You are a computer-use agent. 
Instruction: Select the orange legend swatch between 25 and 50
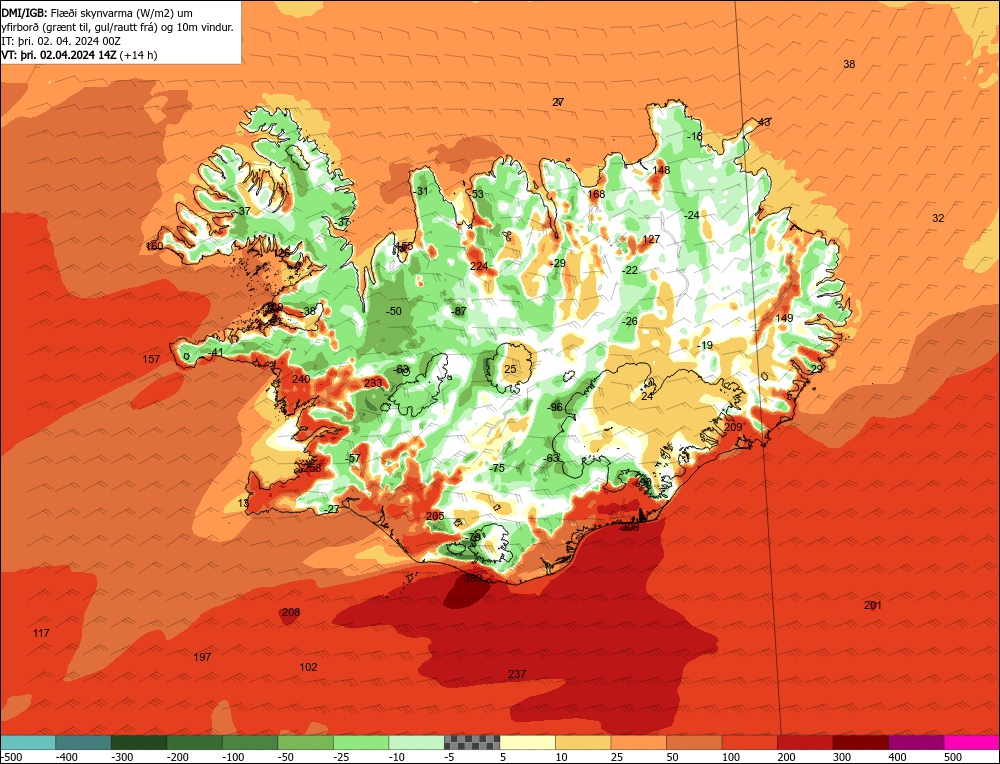[x=638, y=742]
